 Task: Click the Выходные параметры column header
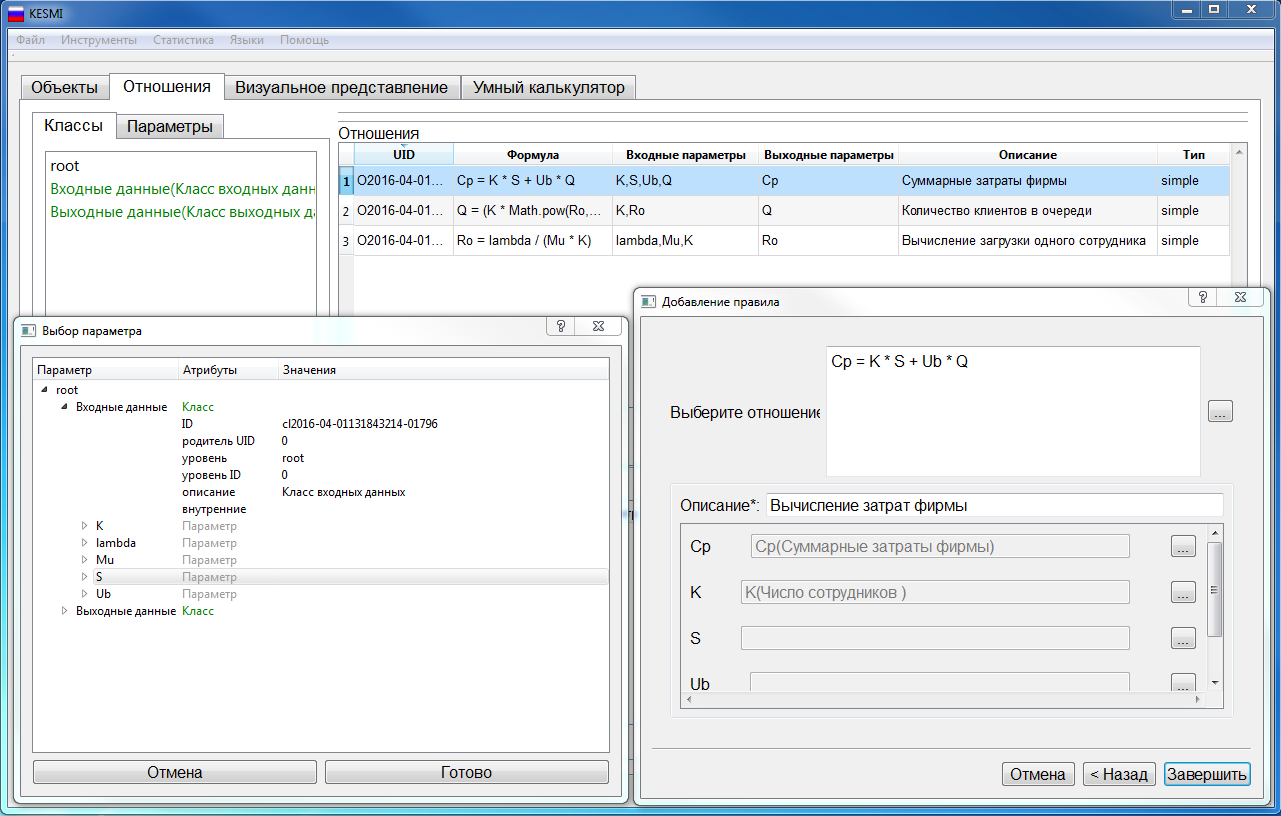pos(828,154)
